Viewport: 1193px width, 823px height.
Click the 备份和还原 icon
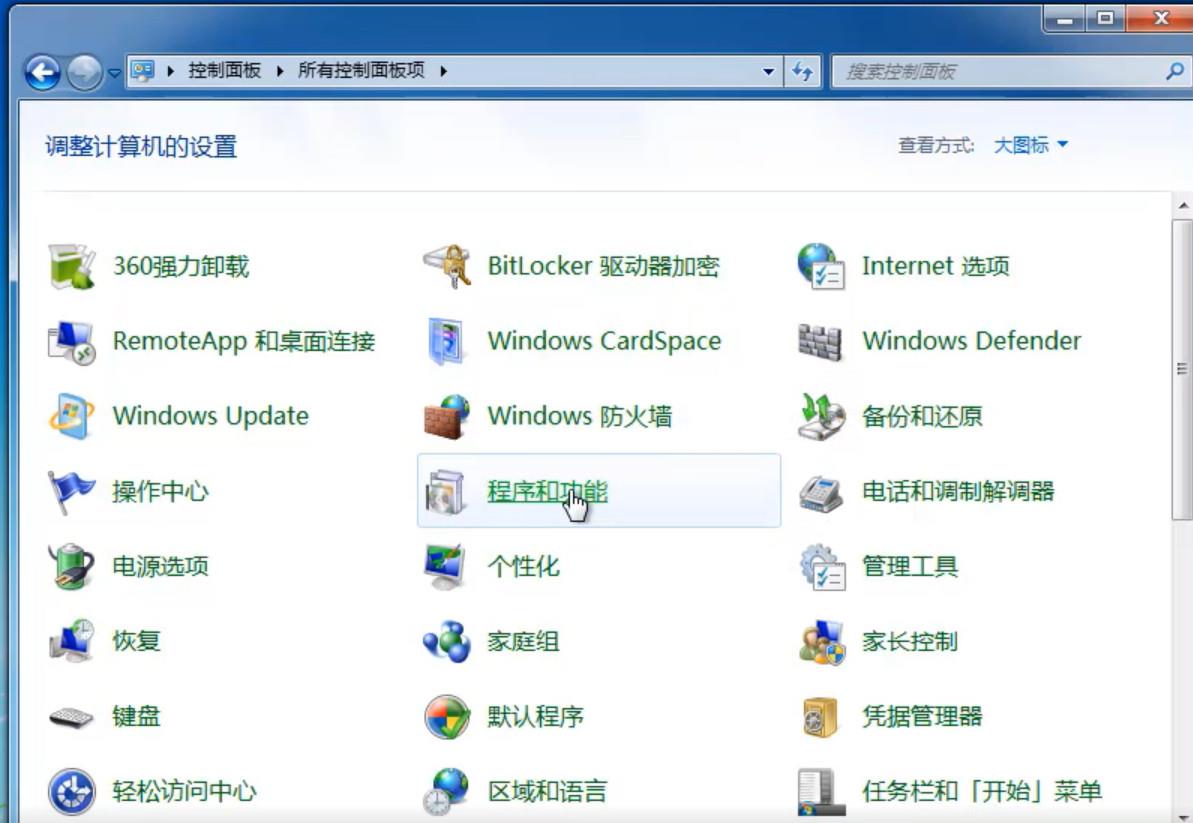821,416
